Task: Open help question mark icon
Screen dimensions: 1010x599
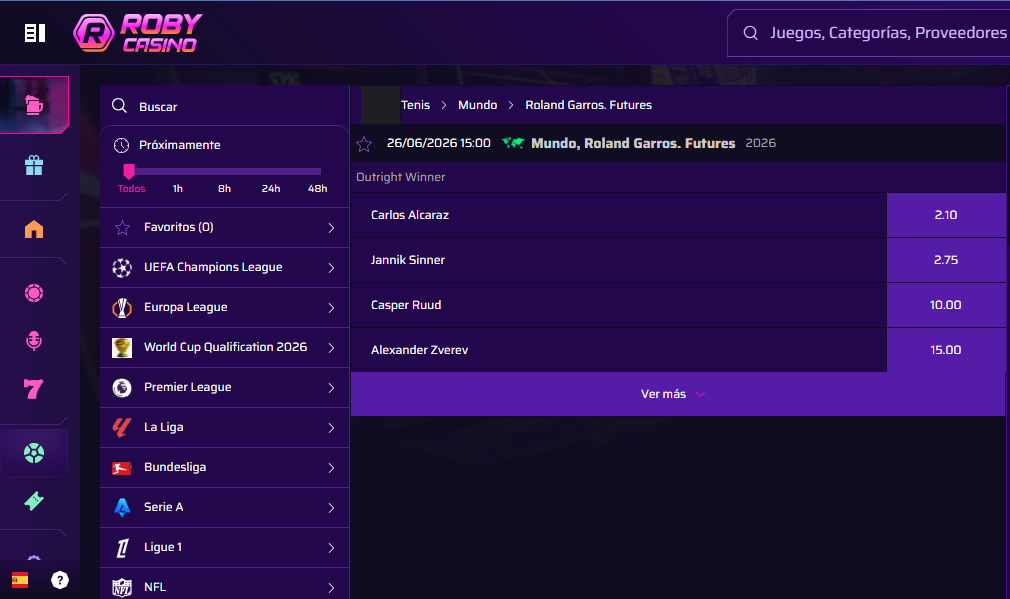Action: [x=60, y=580]
